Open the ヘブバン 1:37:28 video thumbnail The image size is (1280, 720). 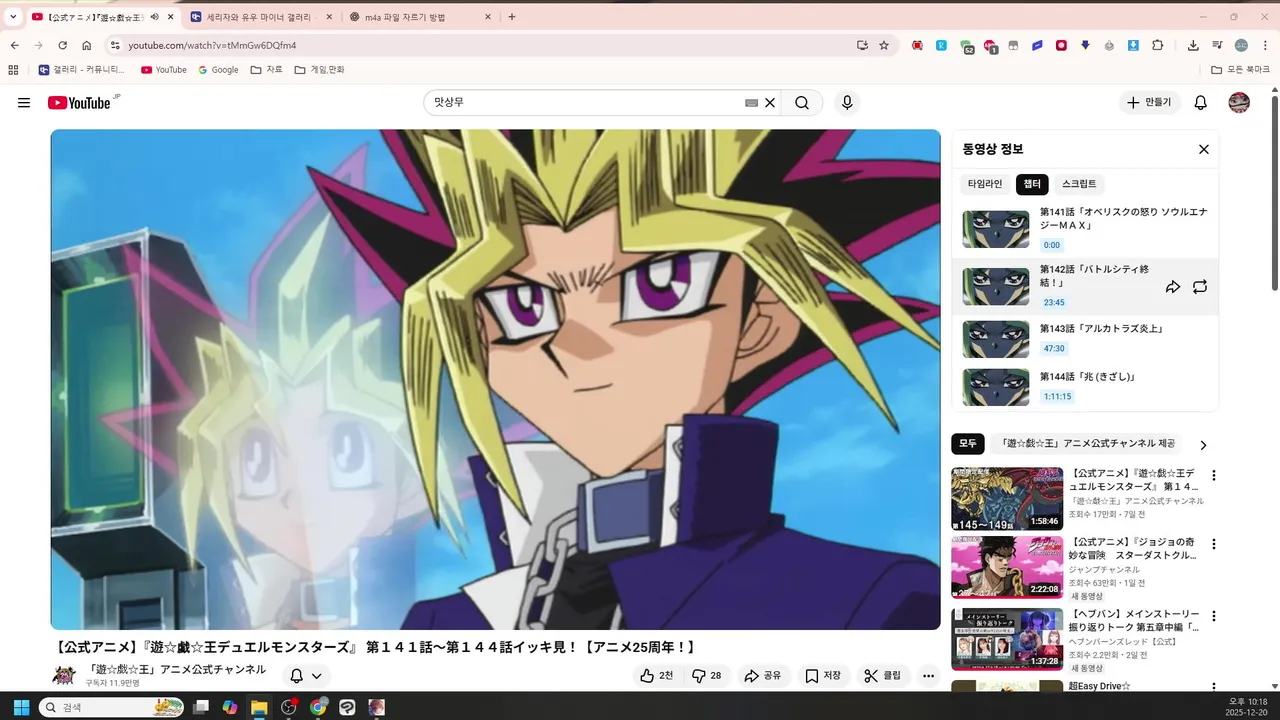(1007, 639)
